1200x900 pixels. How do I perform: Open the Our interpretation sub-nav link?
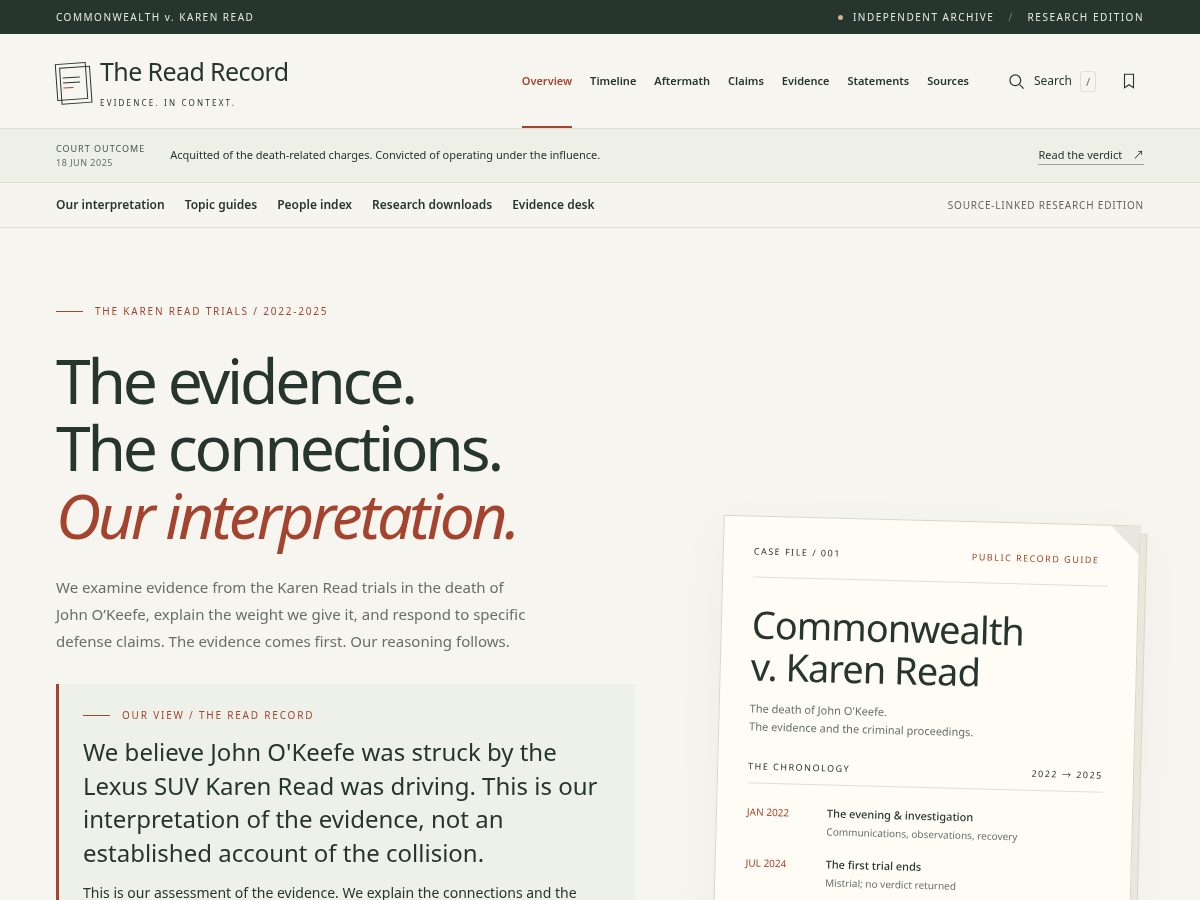[x=110, y=205]
